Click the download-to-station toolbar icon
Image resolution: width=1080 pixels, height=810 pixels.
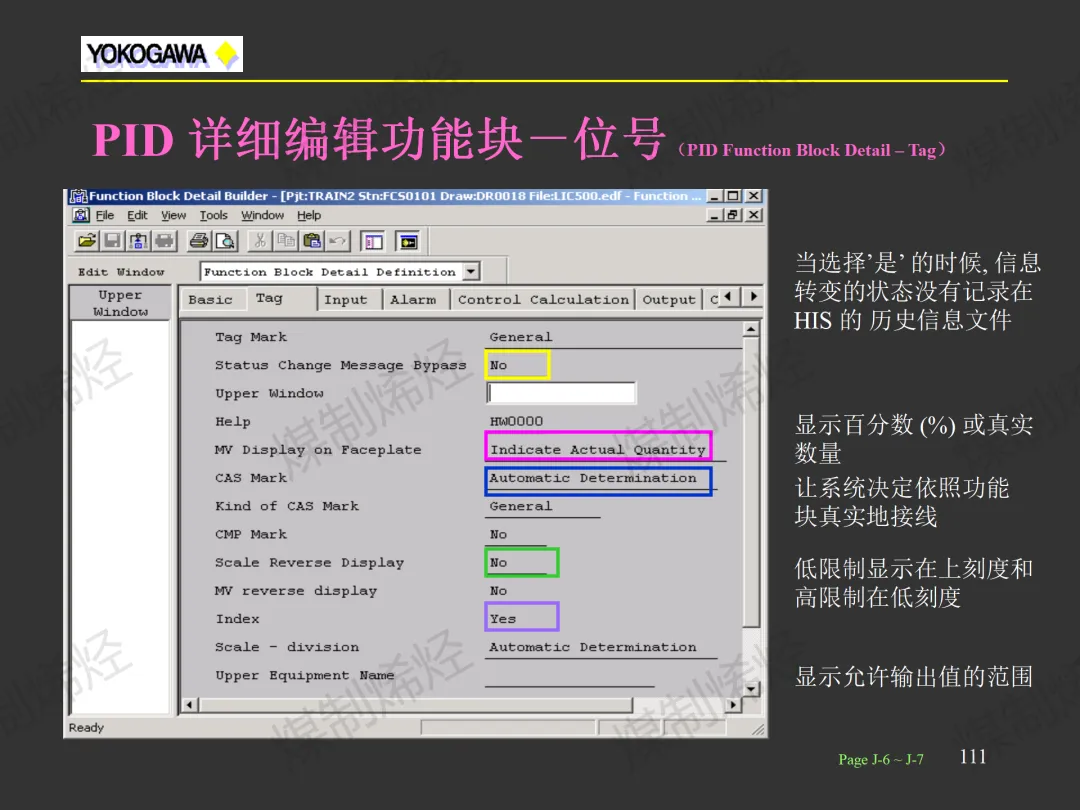click(138, 241)
